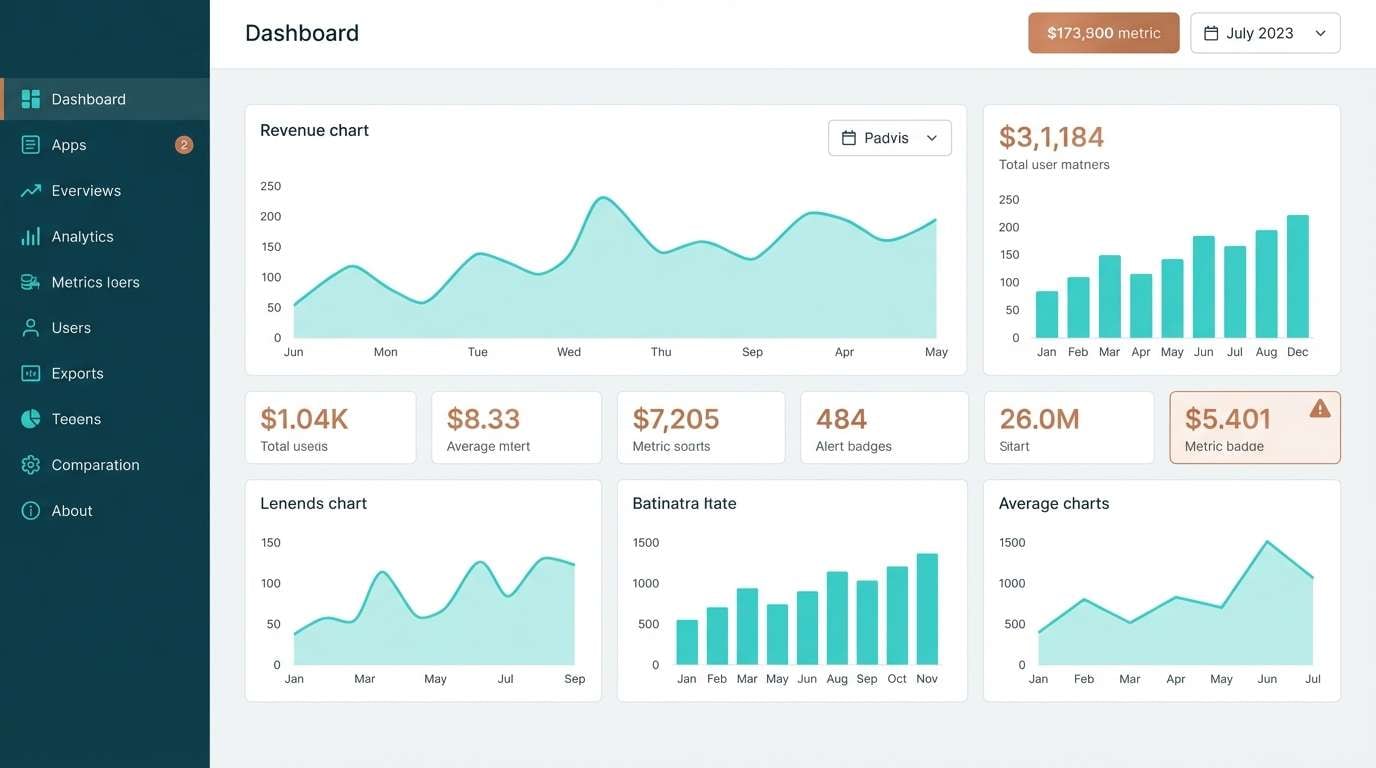Switch to the Dashboard sidebar item
Screen dimensions: 1376x768
pyautogui.click(x=88, y=99)
